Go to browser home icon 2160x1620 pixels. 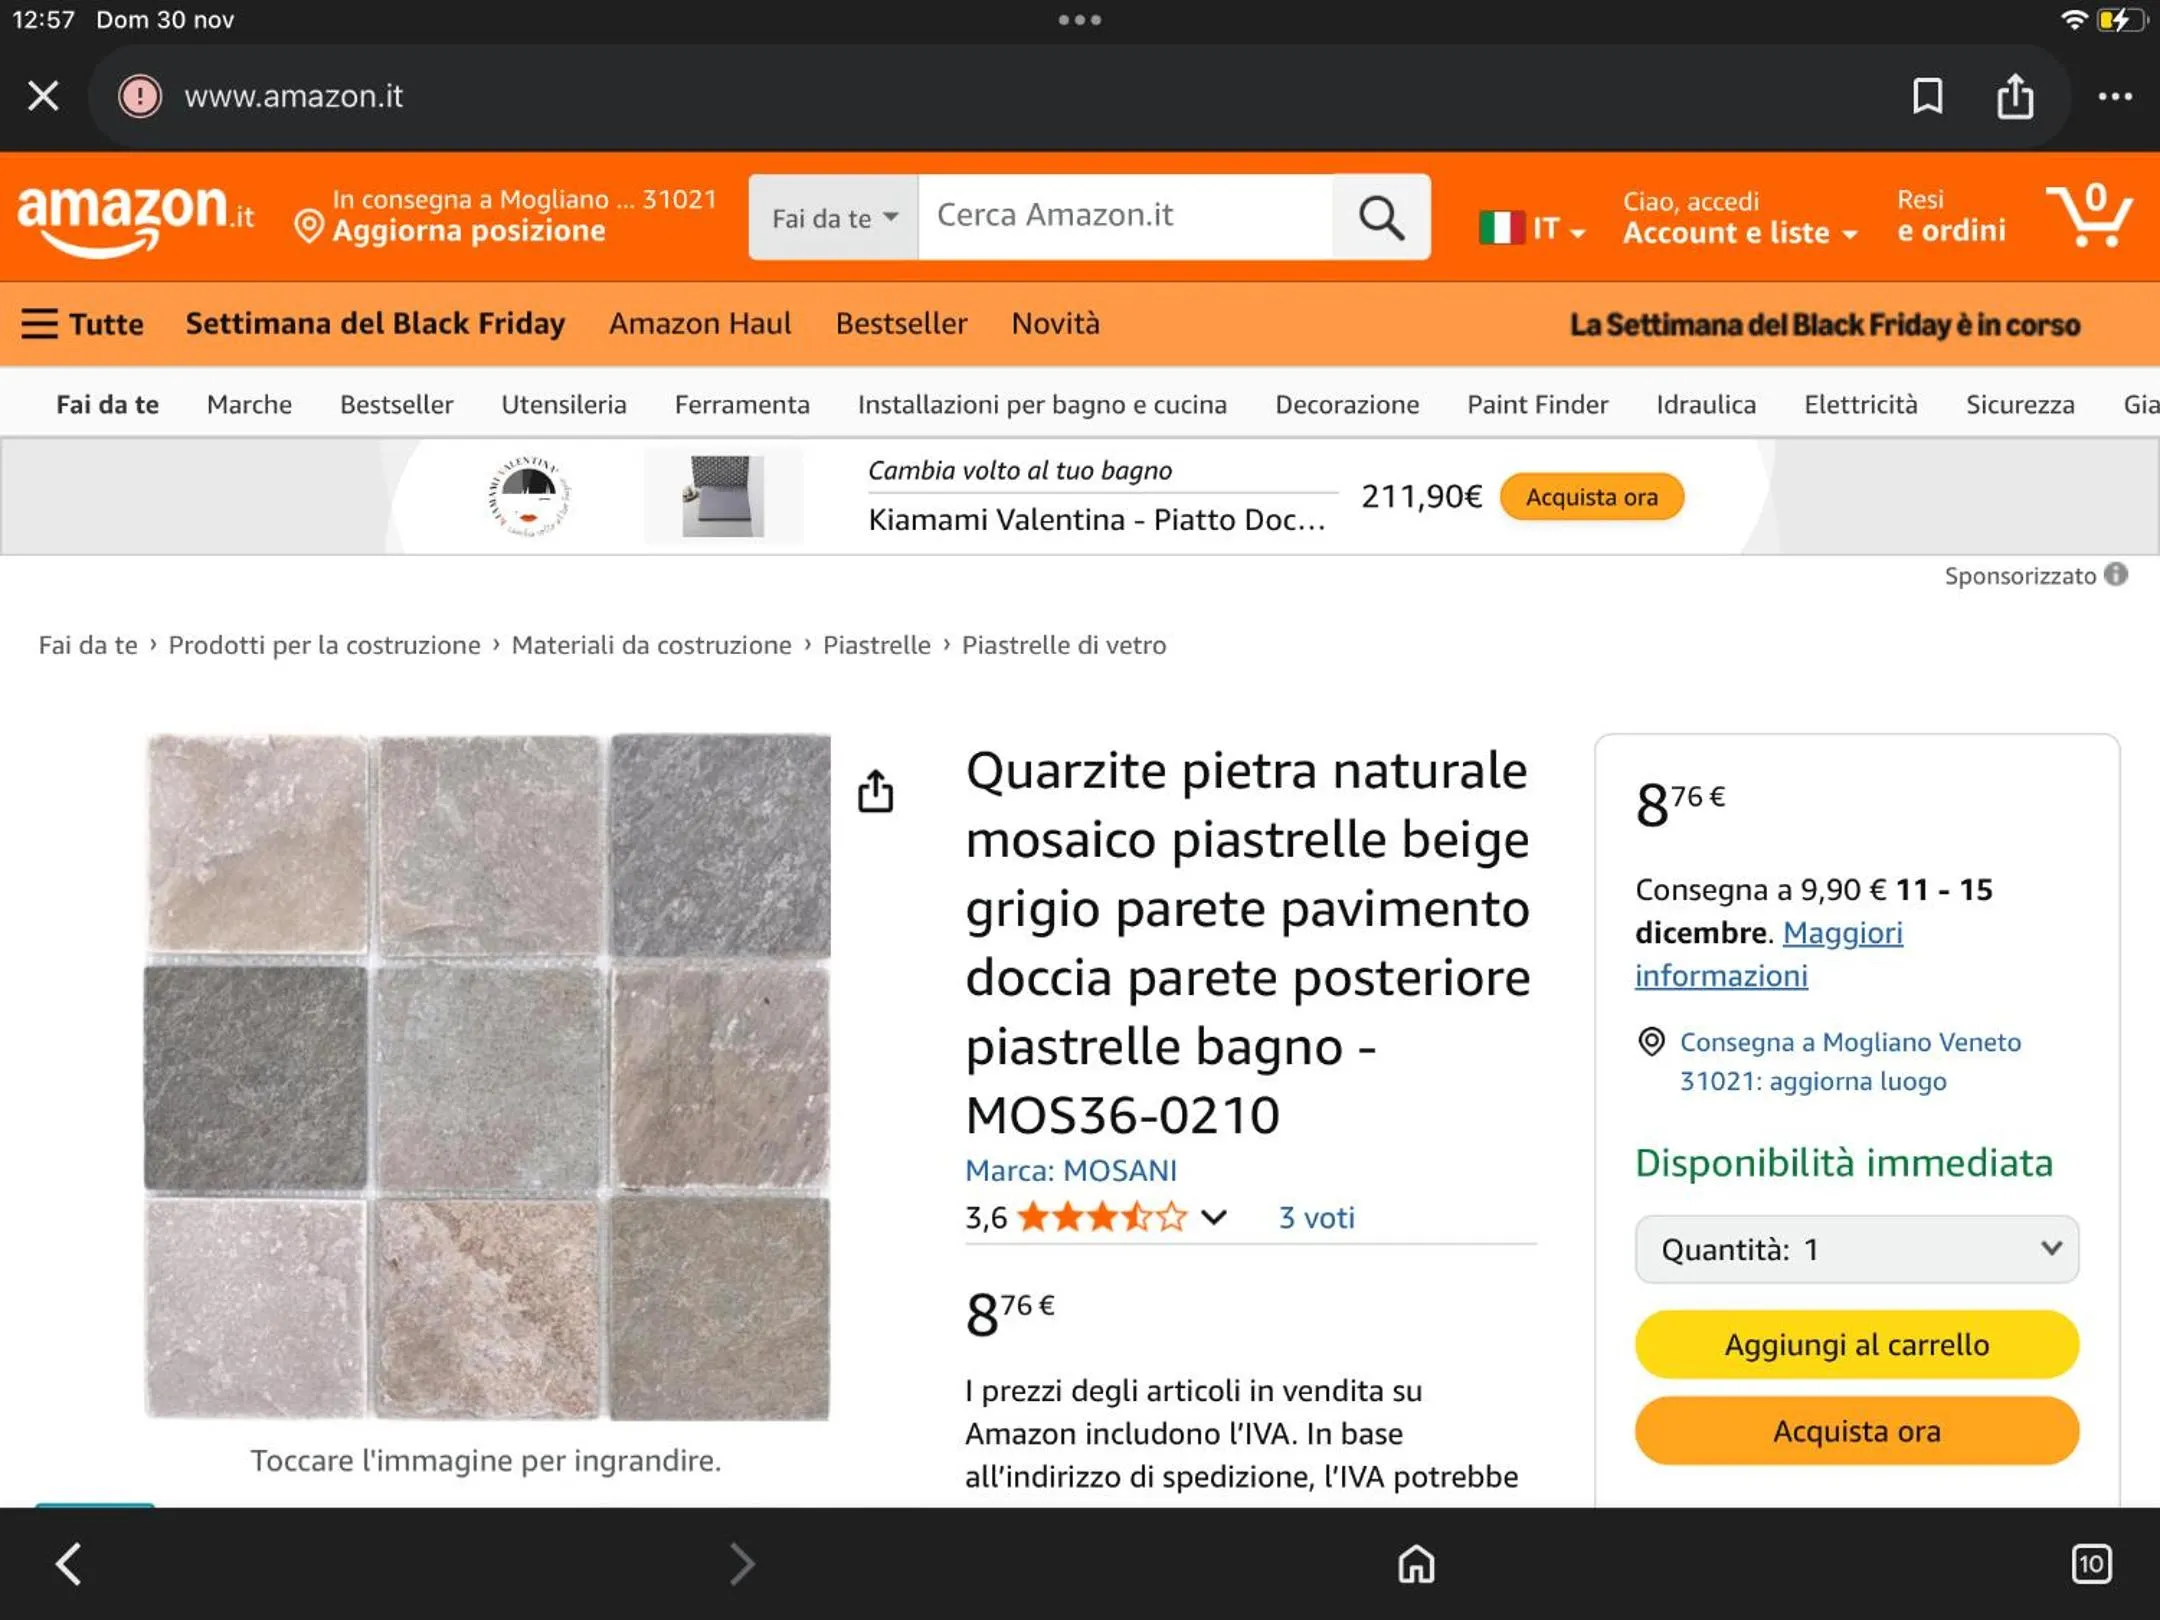click(1415, 1563)
